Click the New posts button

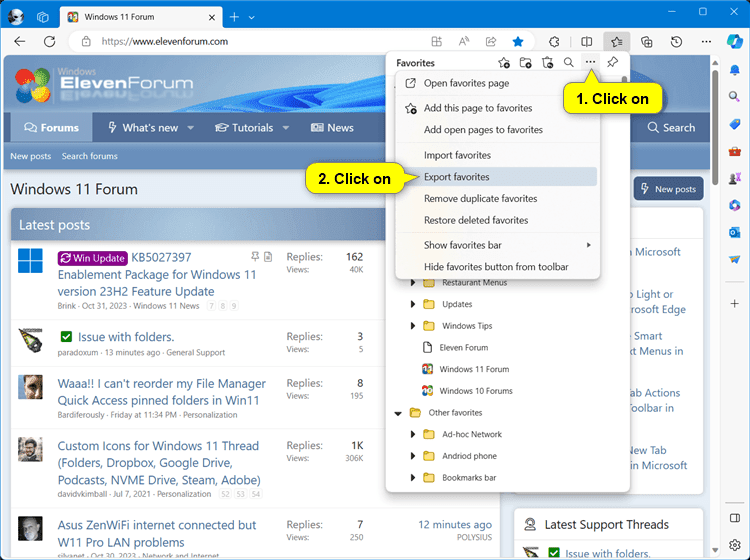point(668,189)
